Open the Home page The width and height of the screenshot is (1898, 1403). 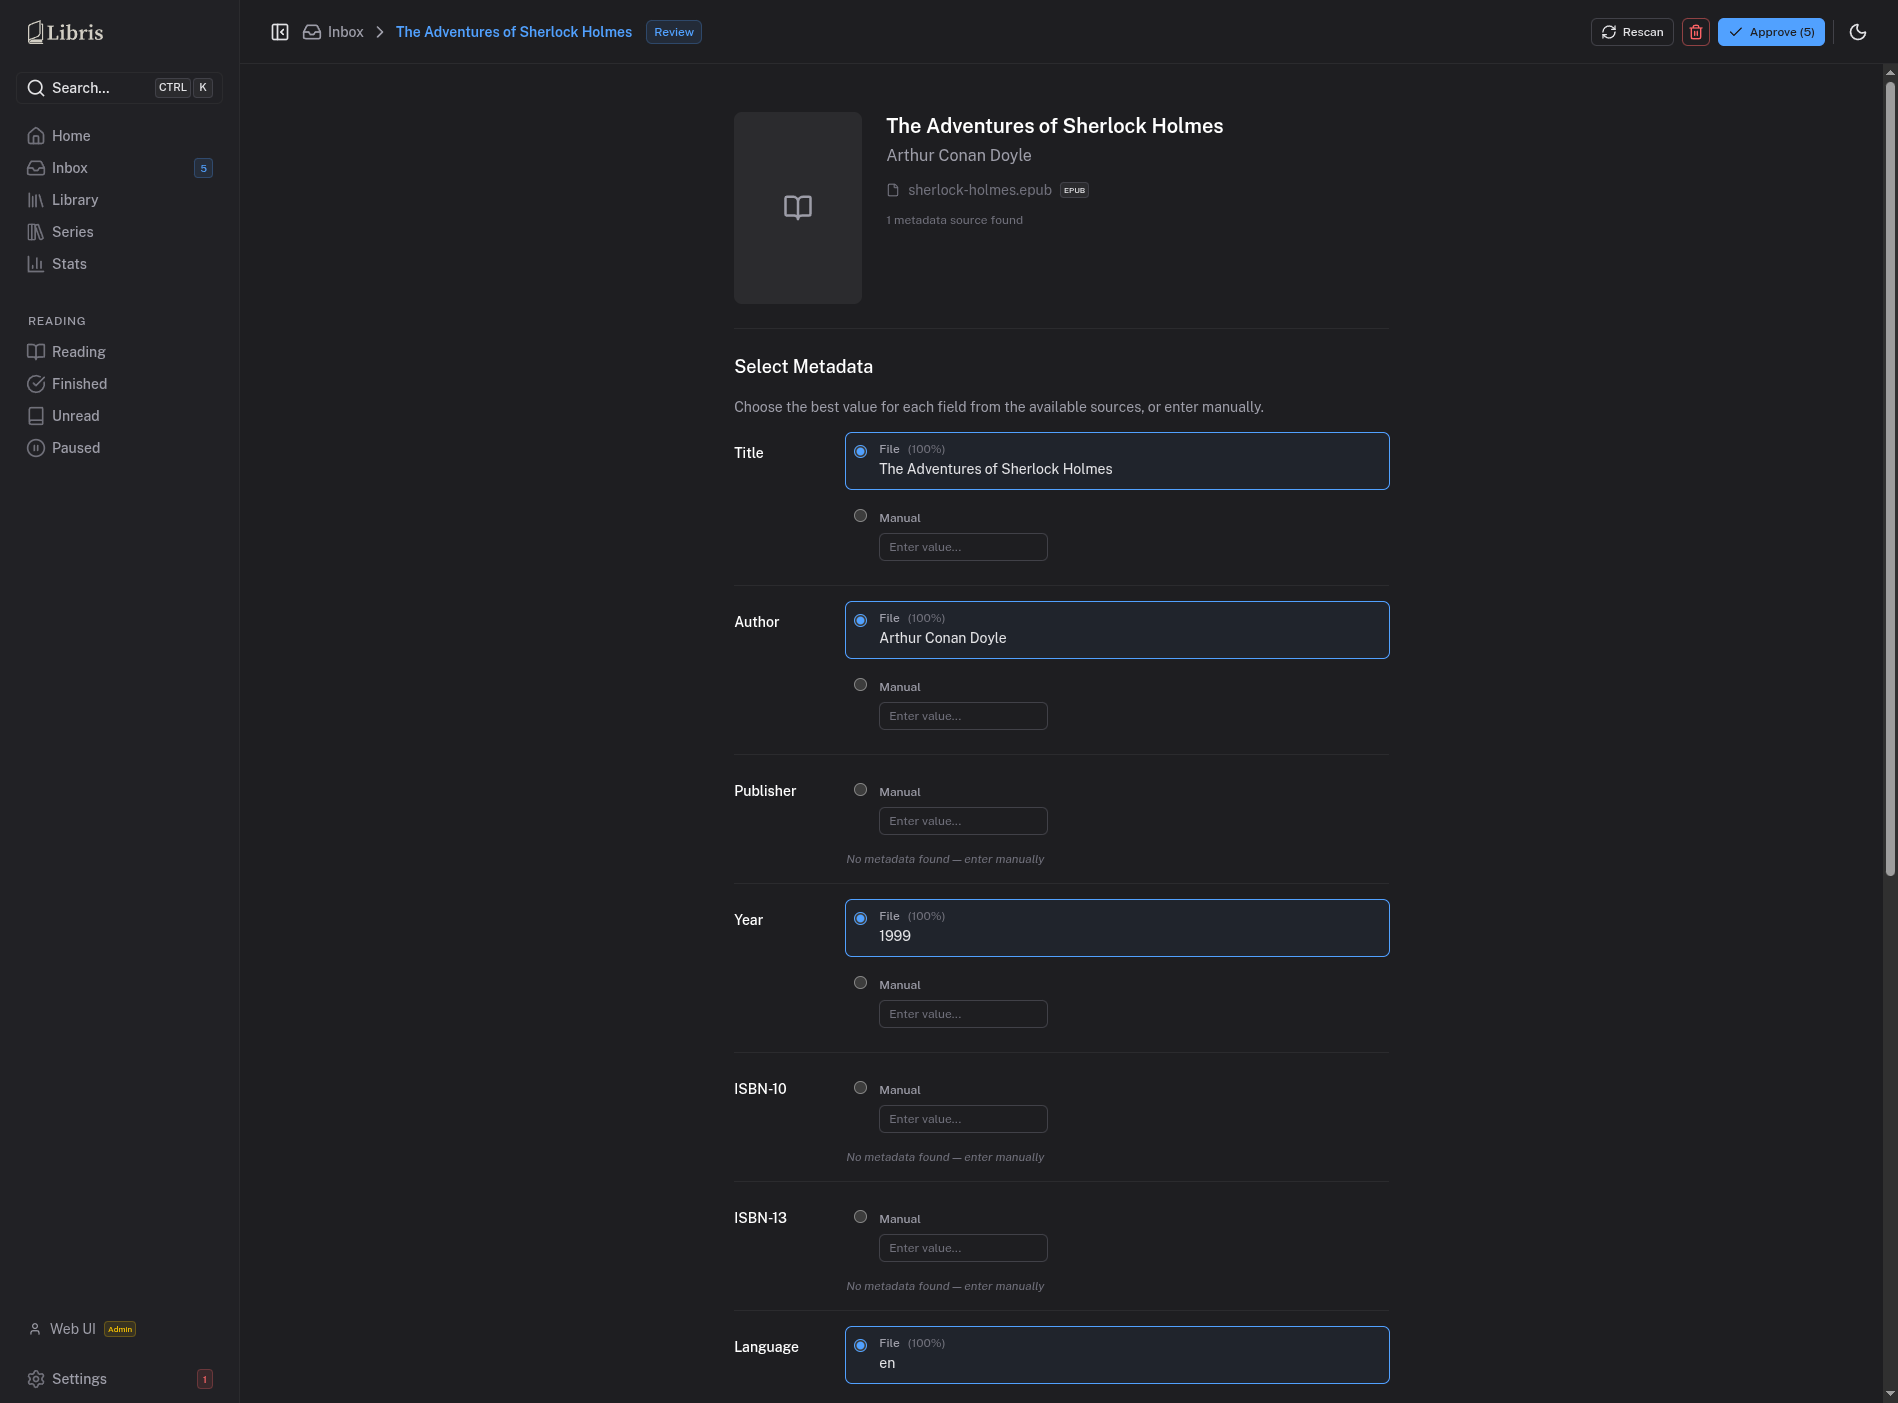coord(119,136)
